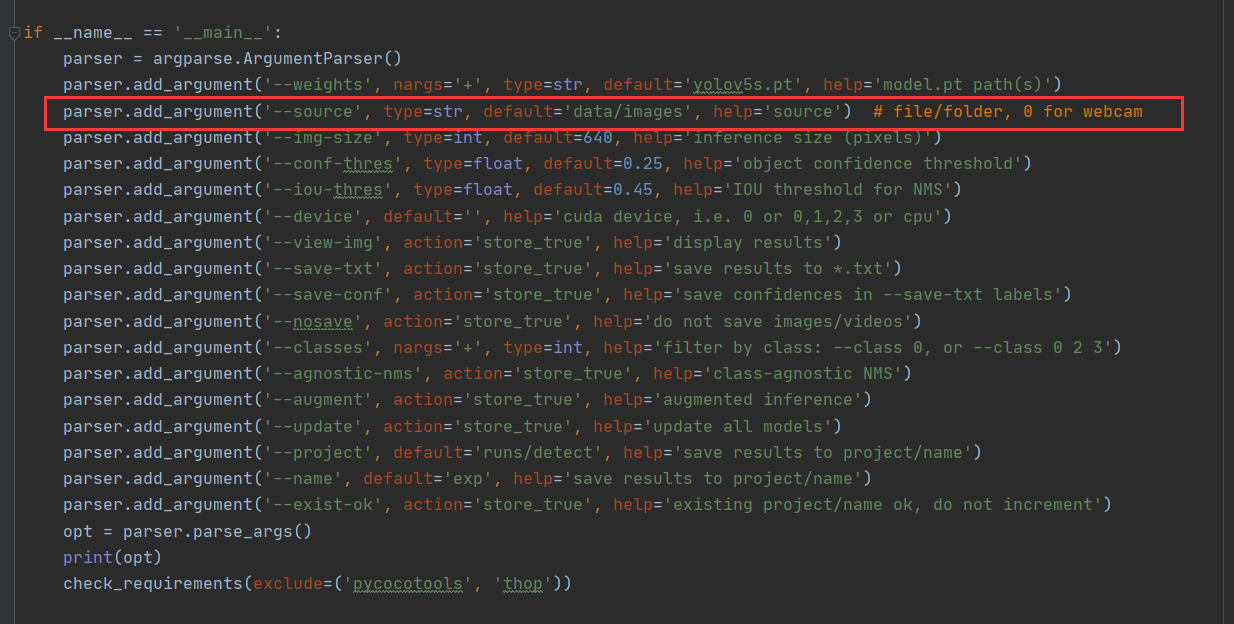
Task: Click 'class-agnostic NMS' help text
Action: [802, 373]
